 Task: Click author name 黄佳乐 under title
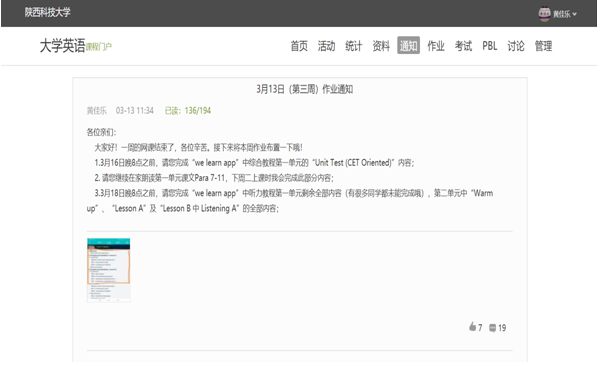point(97,110)
